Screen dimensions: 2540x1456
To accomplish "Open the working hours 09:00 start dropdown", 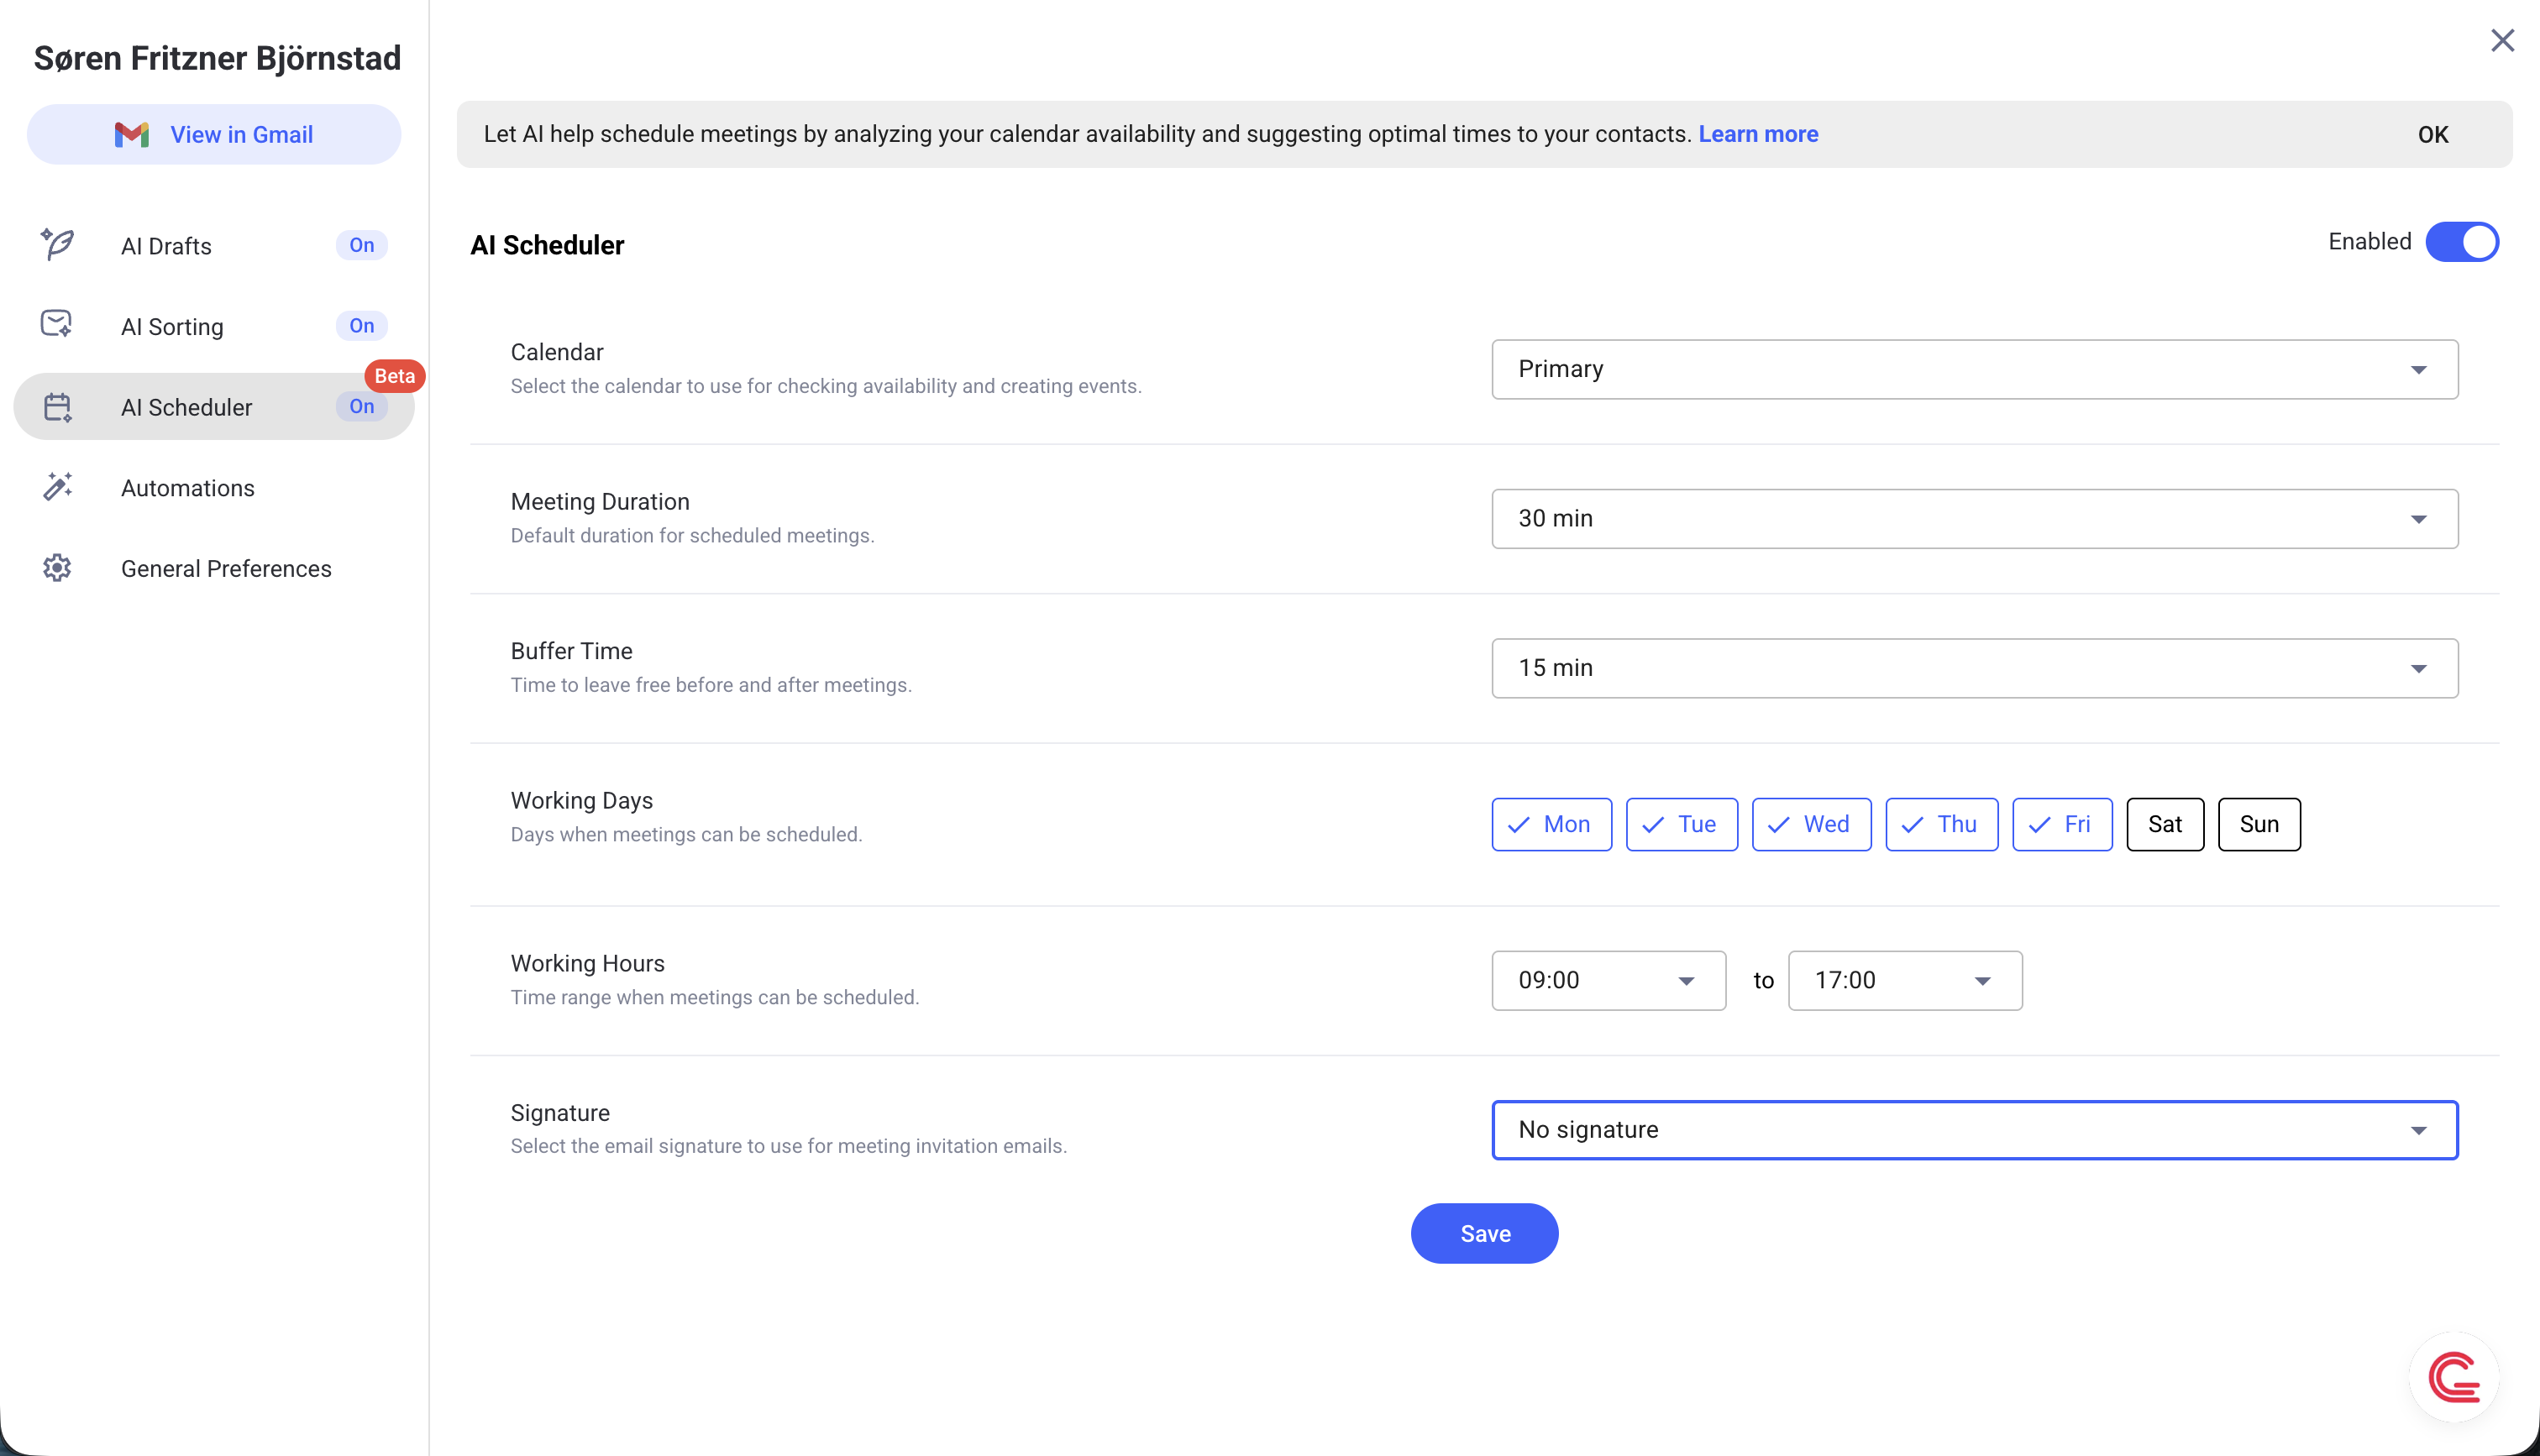I will point(1607,980).
